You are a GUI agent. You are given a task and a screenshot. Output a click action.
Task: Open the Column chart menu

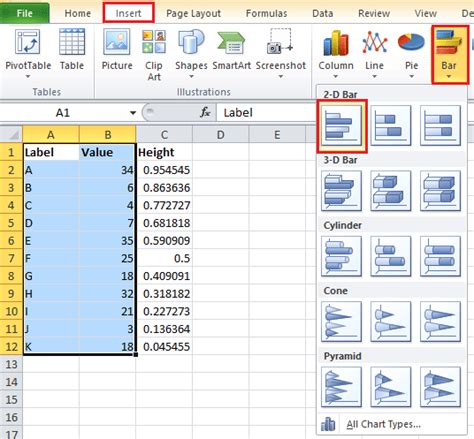coord(336,53)
